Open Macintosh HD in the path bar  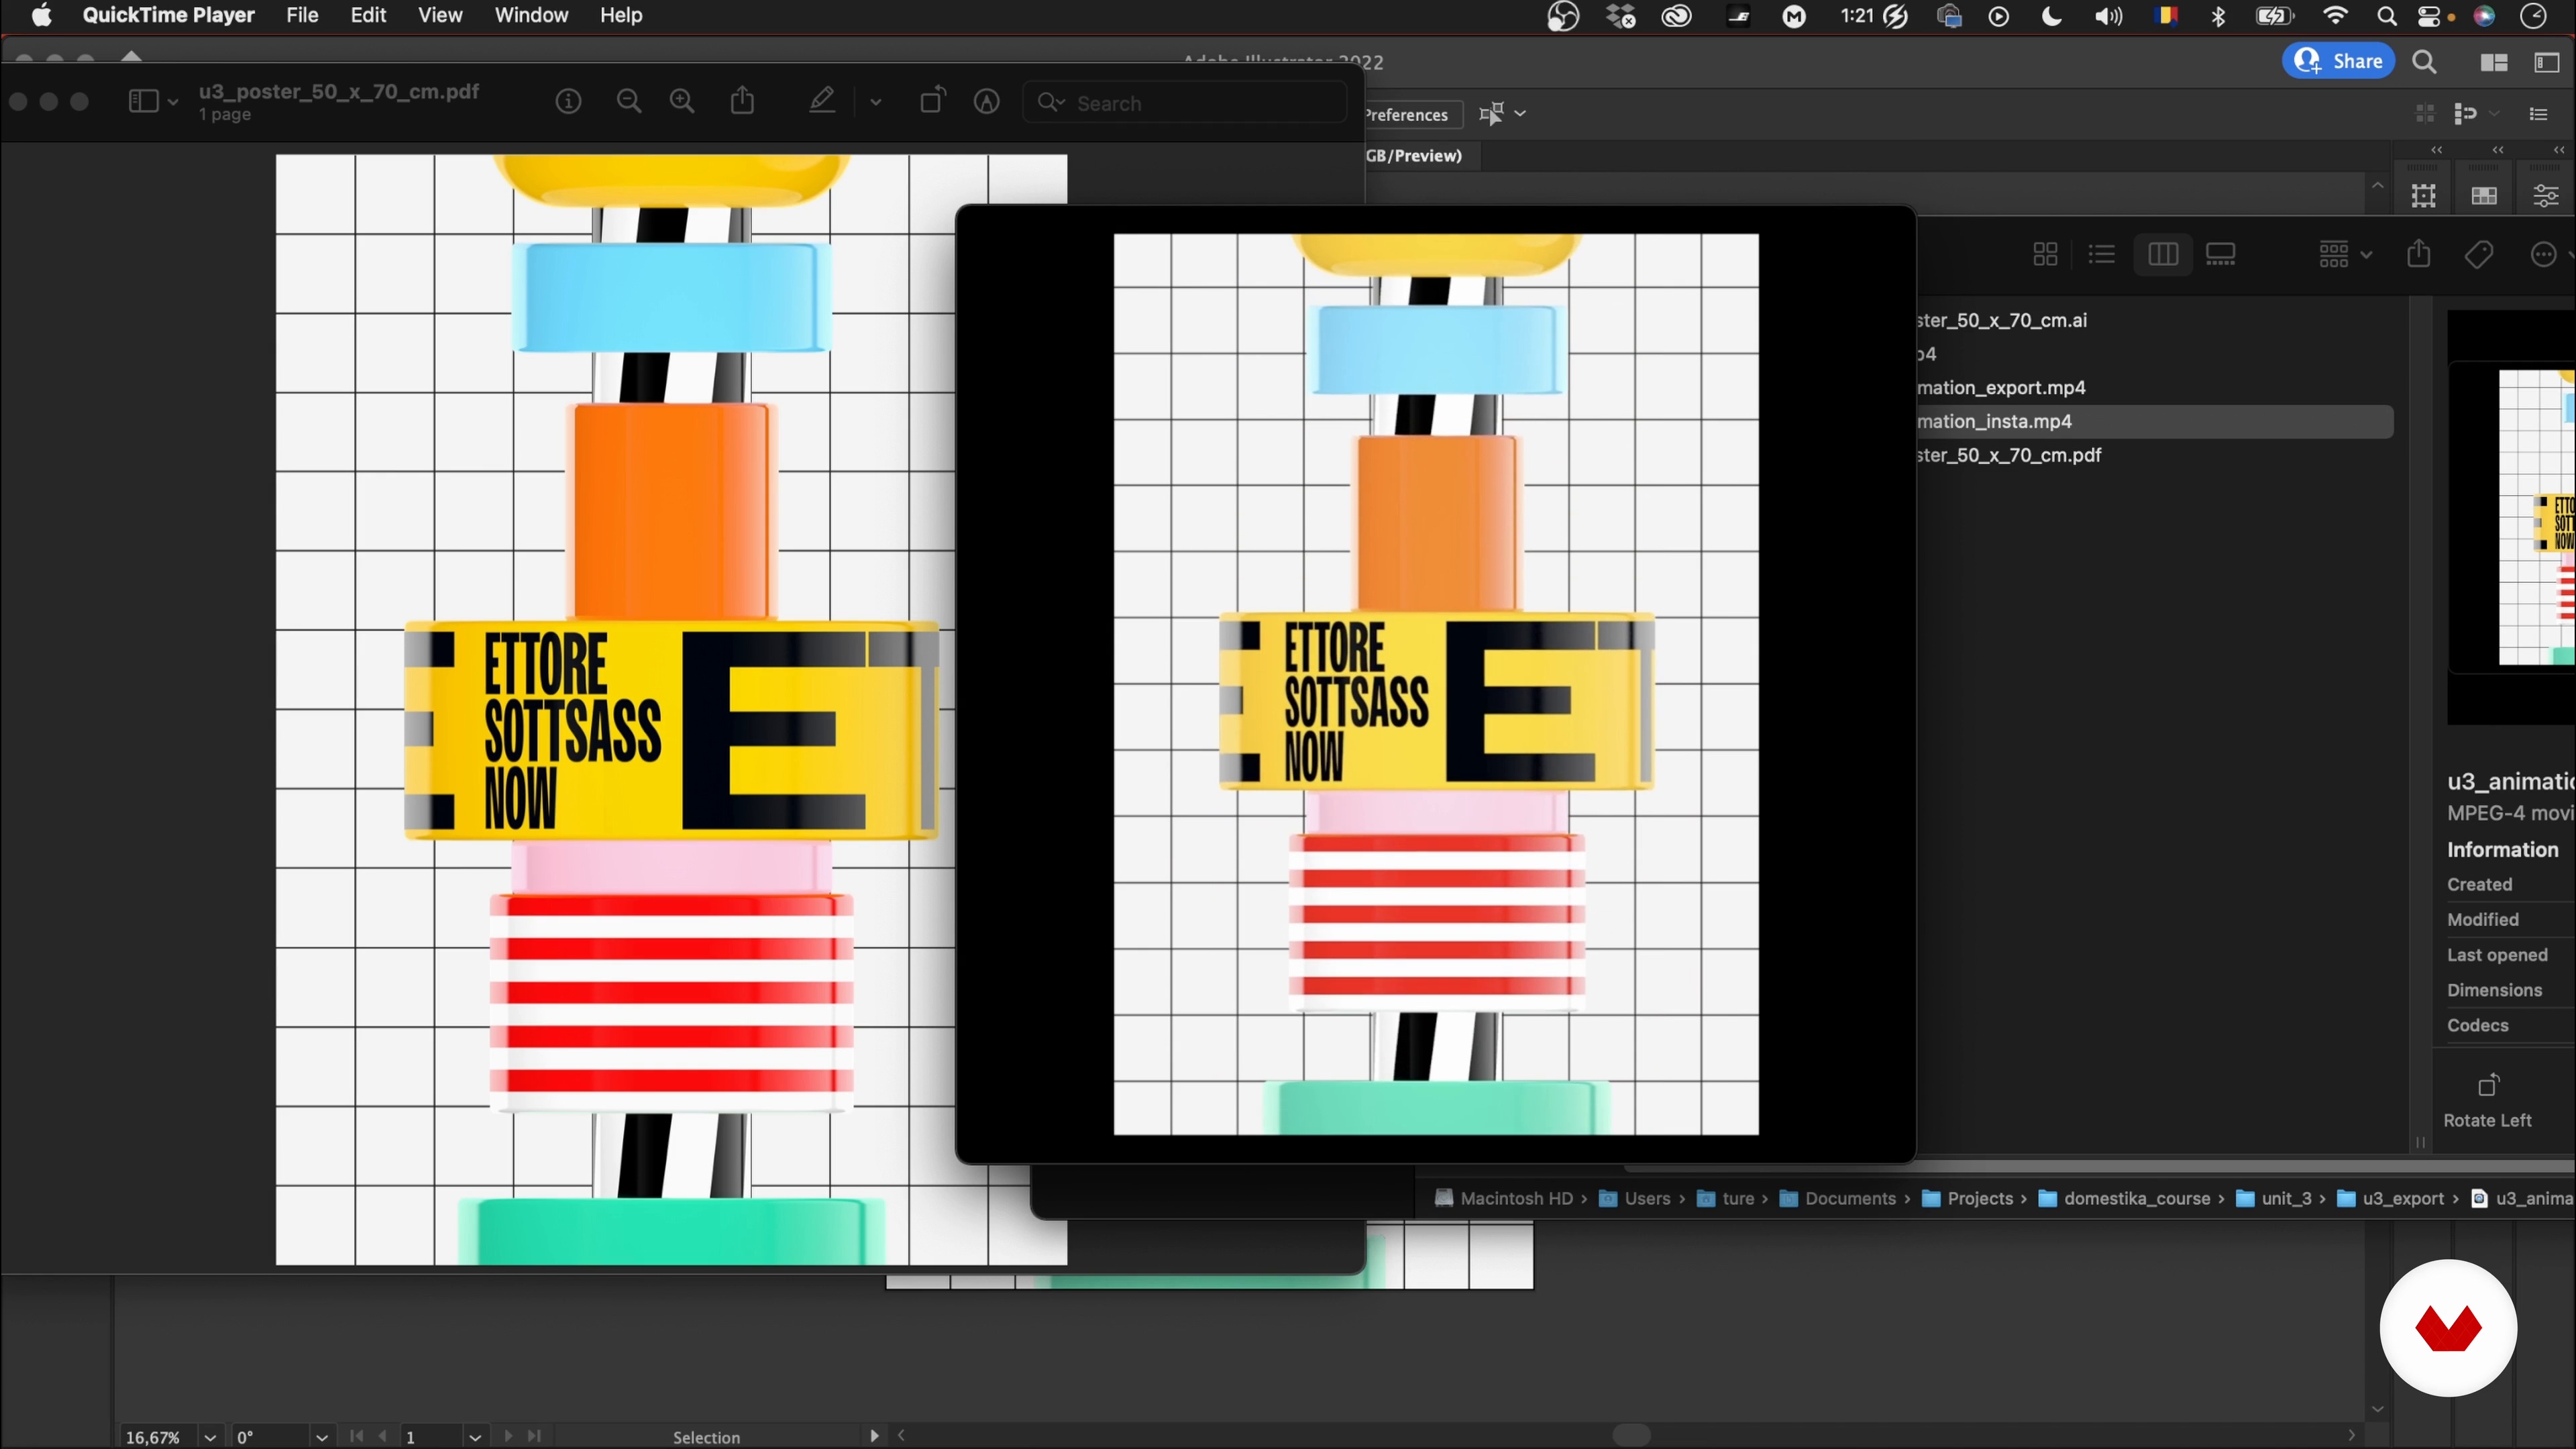point(1504,1198)
